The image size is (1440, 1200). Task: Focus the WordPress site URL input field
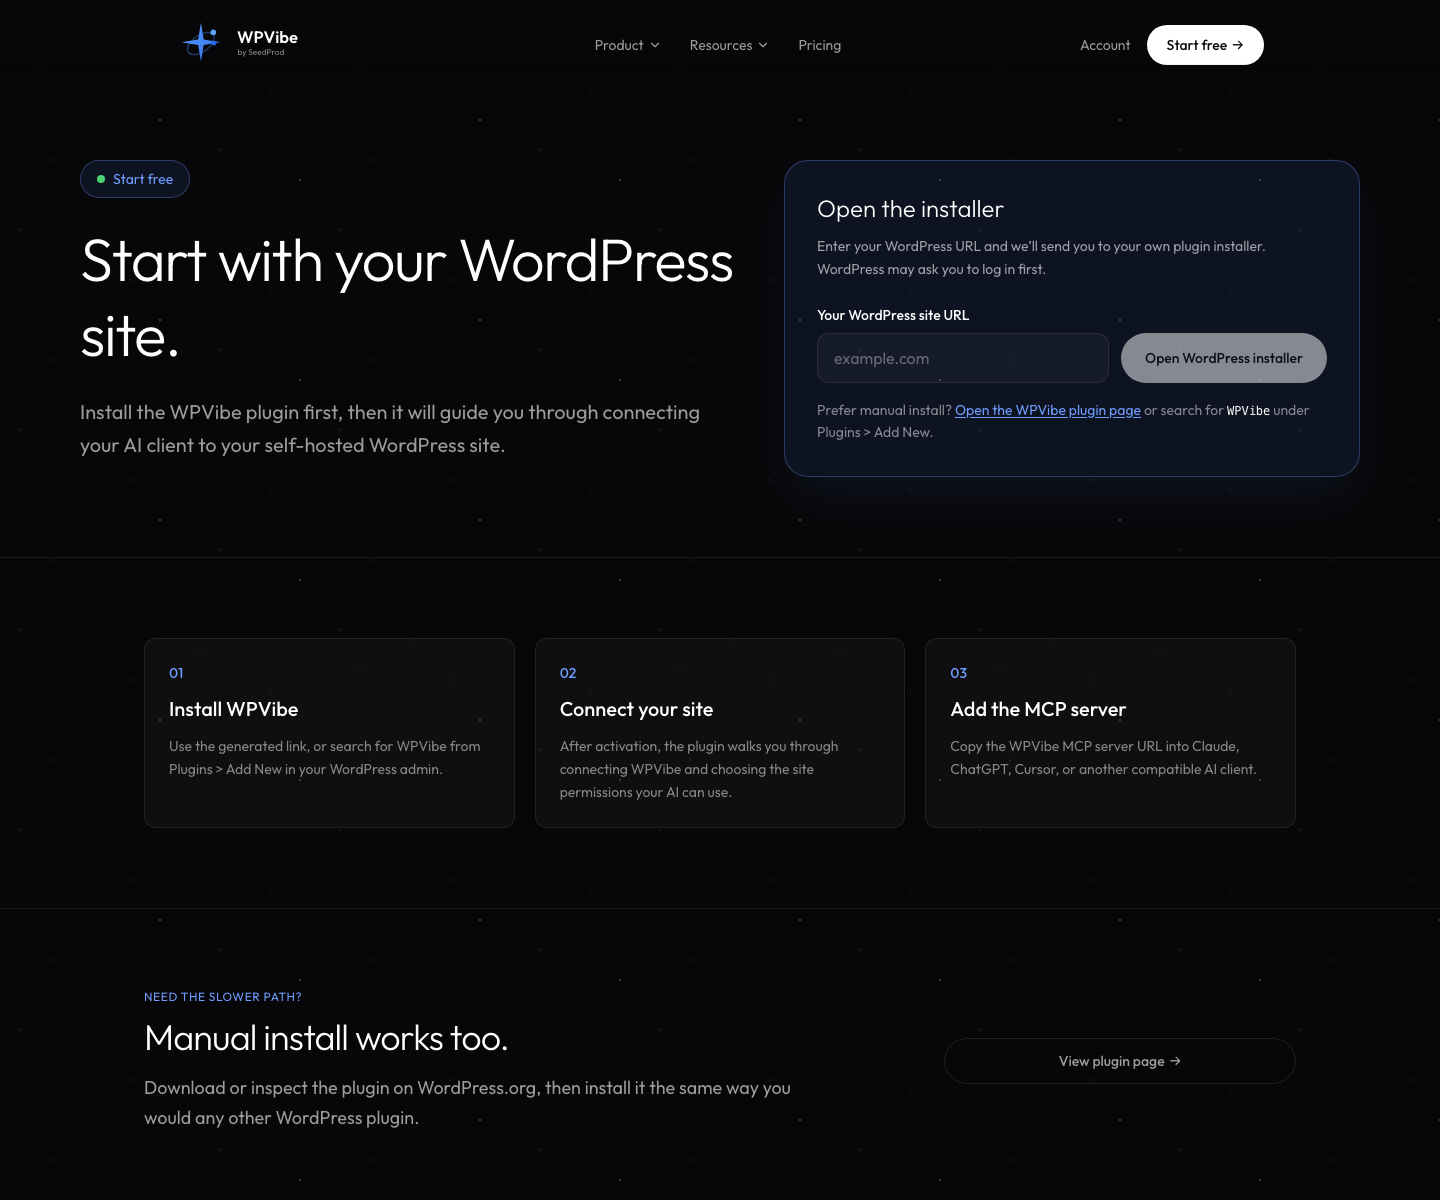(963, 358)
